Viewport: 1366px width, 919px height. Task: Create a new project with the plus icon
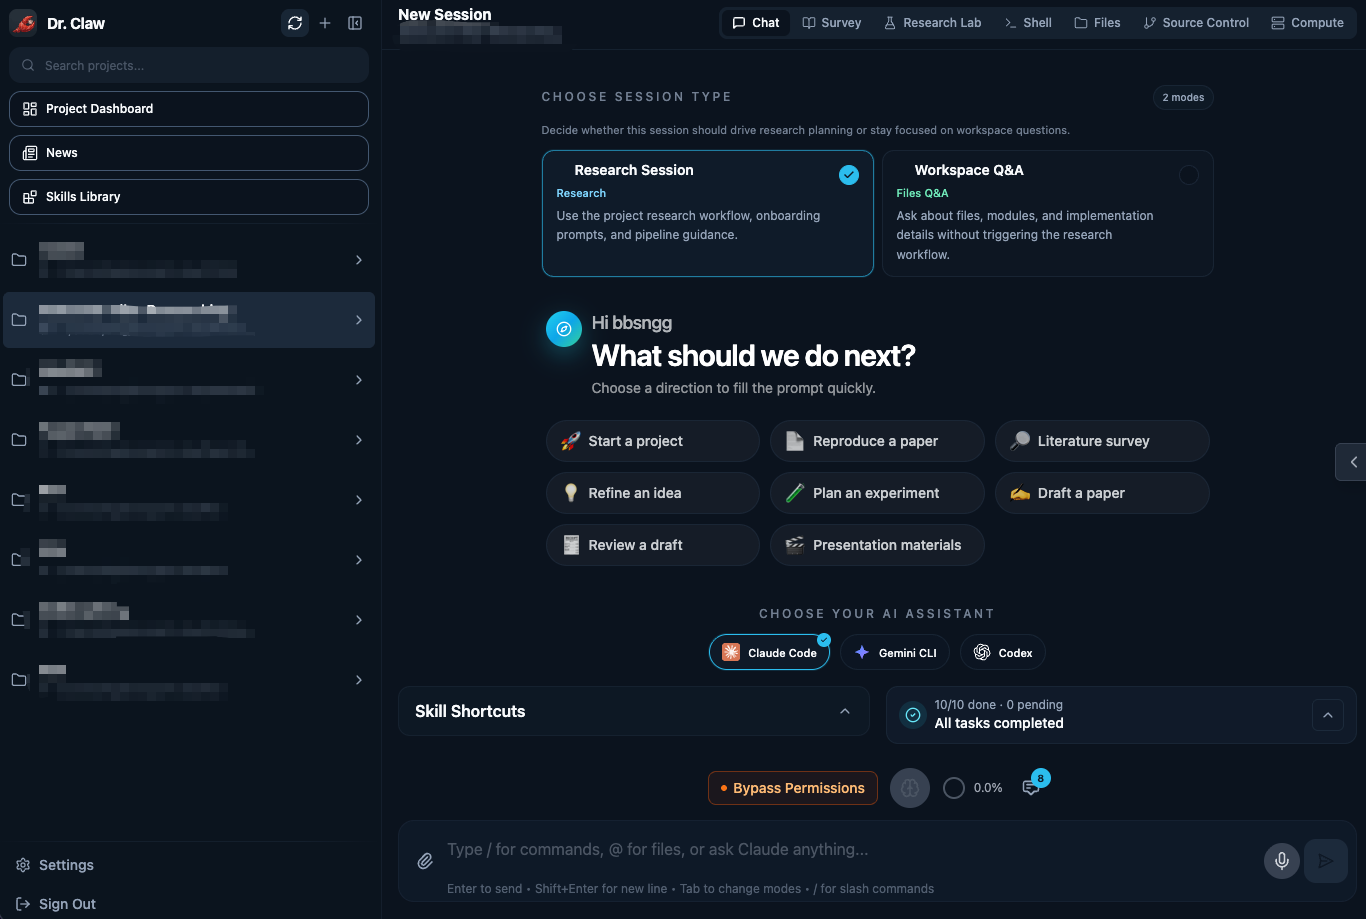(325, 22)
